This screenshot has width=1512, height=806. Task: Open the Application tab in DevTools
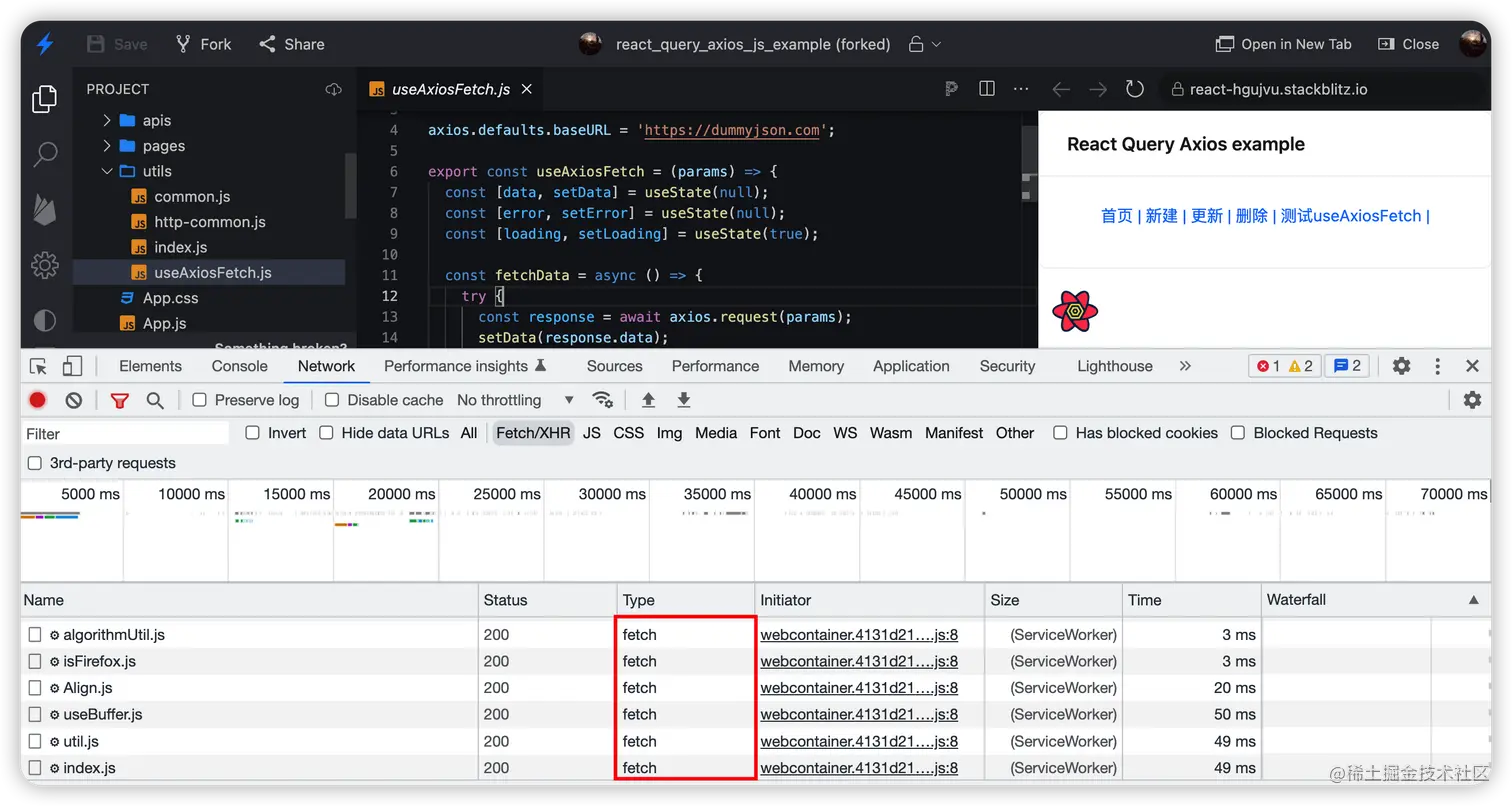tap(910, 366)
